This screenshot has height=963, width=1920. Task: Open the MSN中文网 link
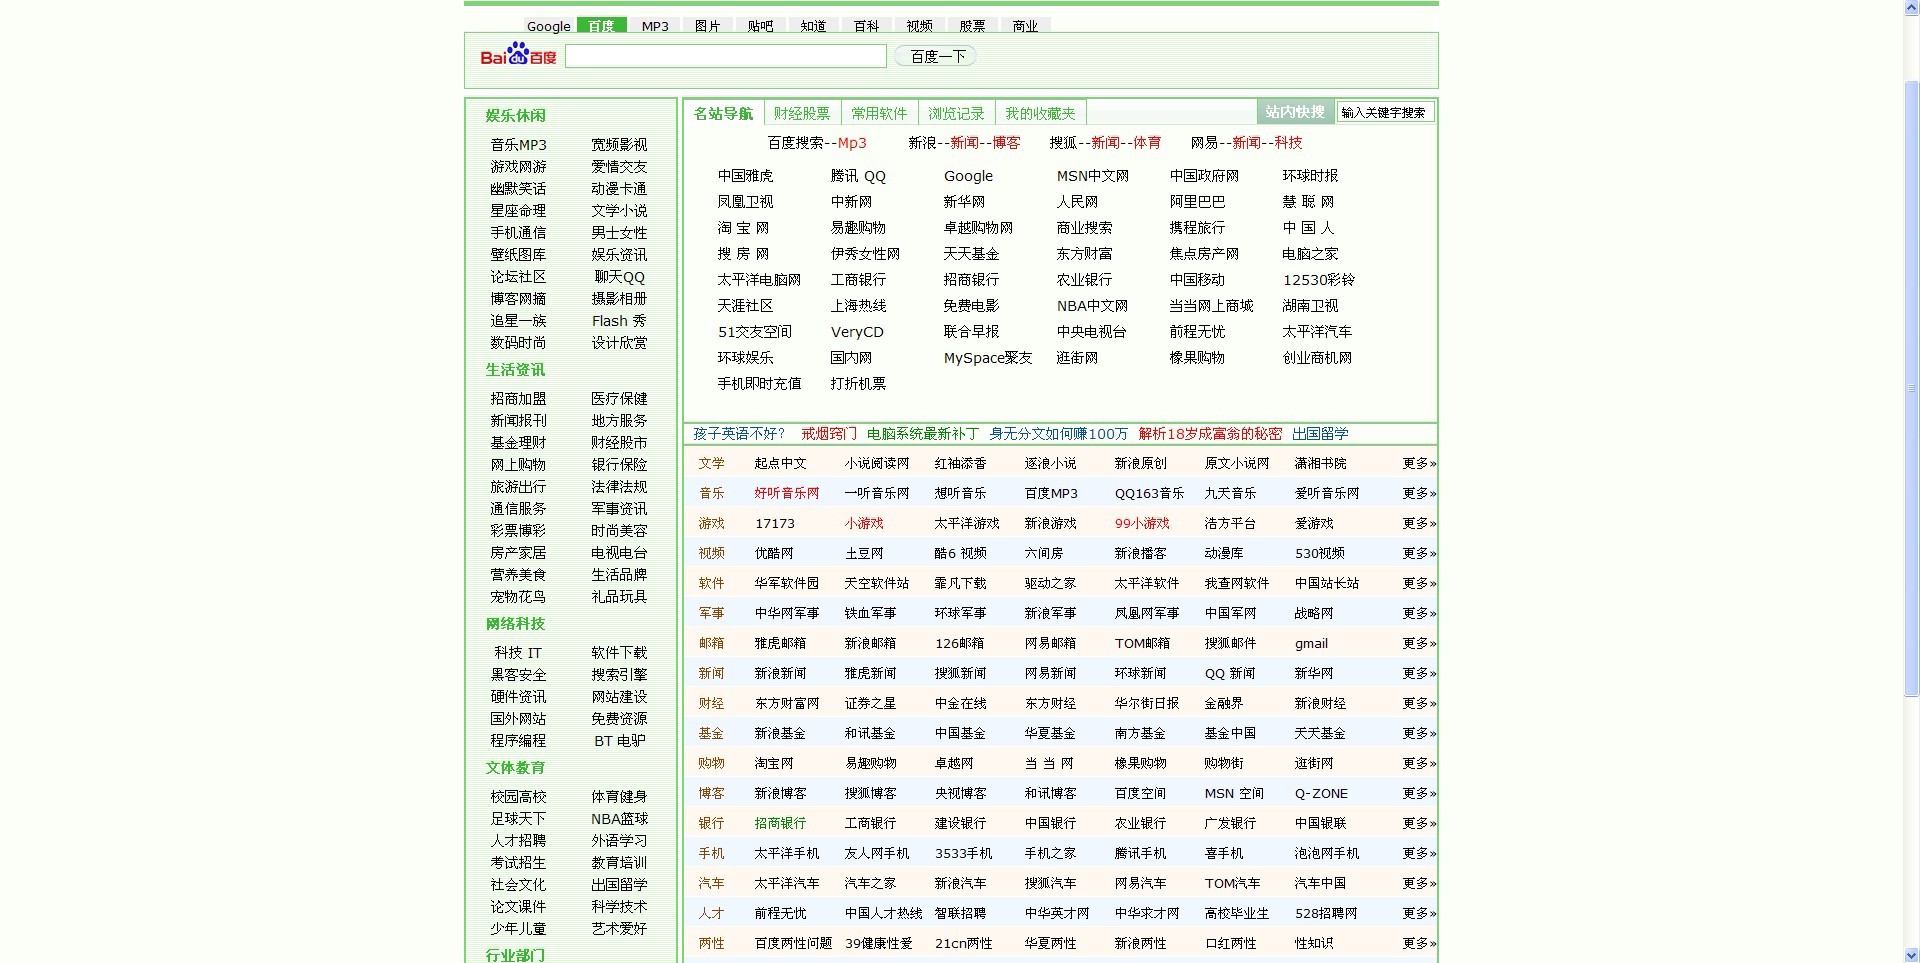(x=1092, y=176)
